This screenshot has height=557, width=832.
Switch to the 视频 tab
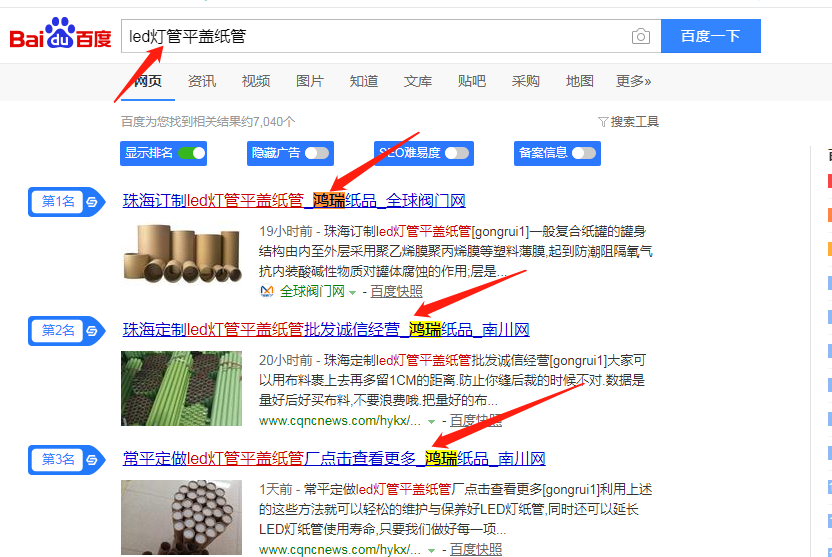pyautogui.click(x=256, y=81)
